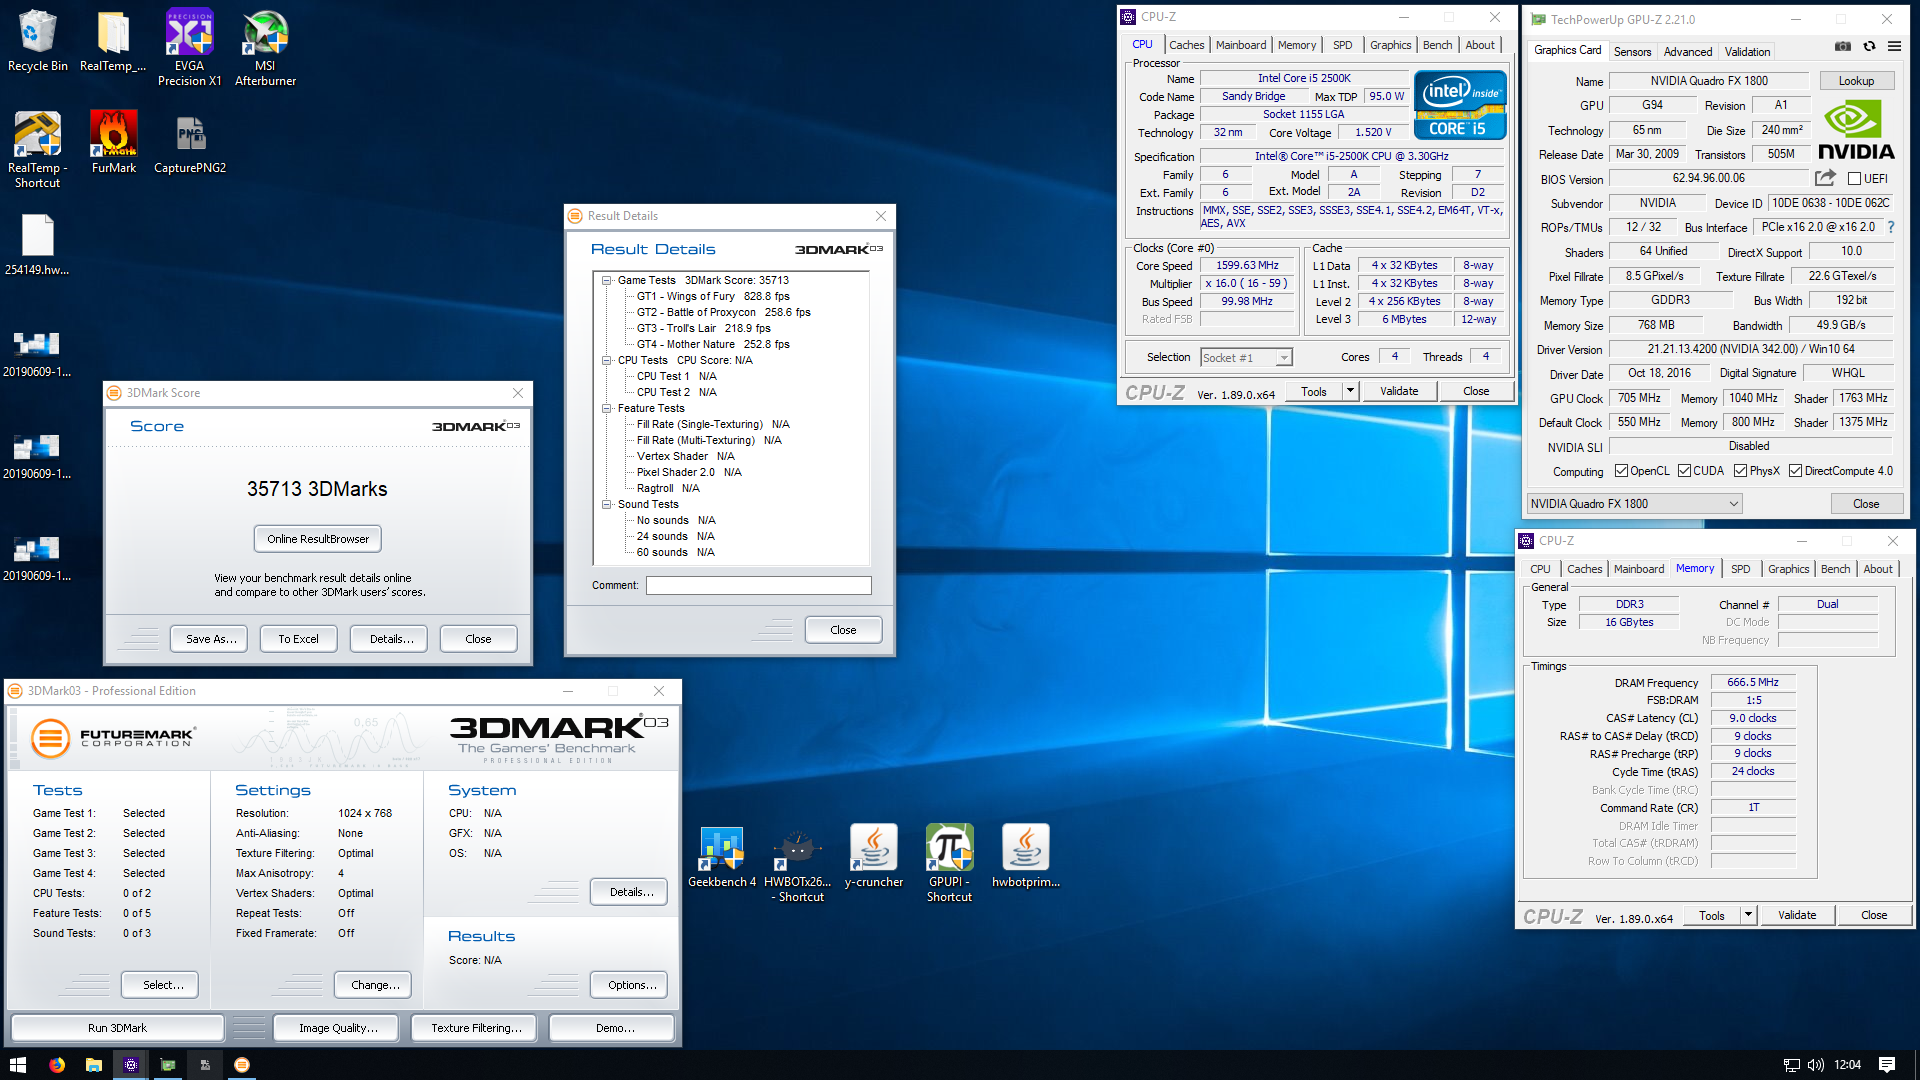Collapse the Sound Tests tree node
The height and width of the screenshot is (1080, 1920).
click(607, 505)
